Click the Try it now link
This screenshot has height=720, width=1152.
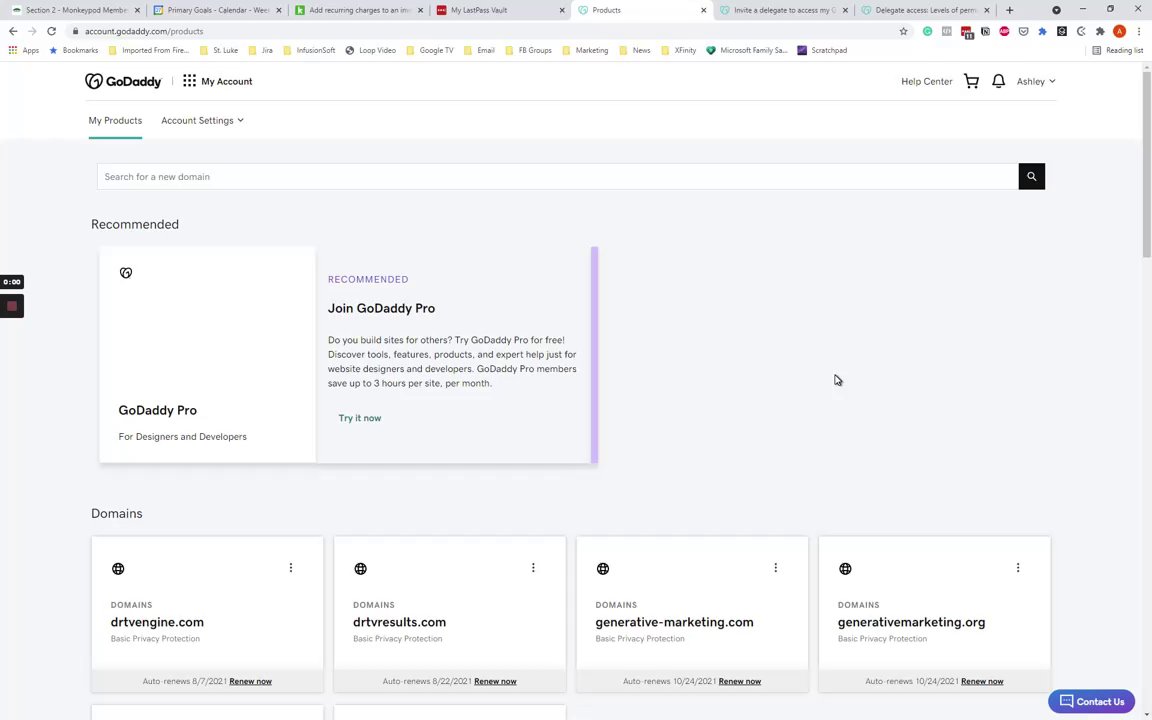(359, 418)
